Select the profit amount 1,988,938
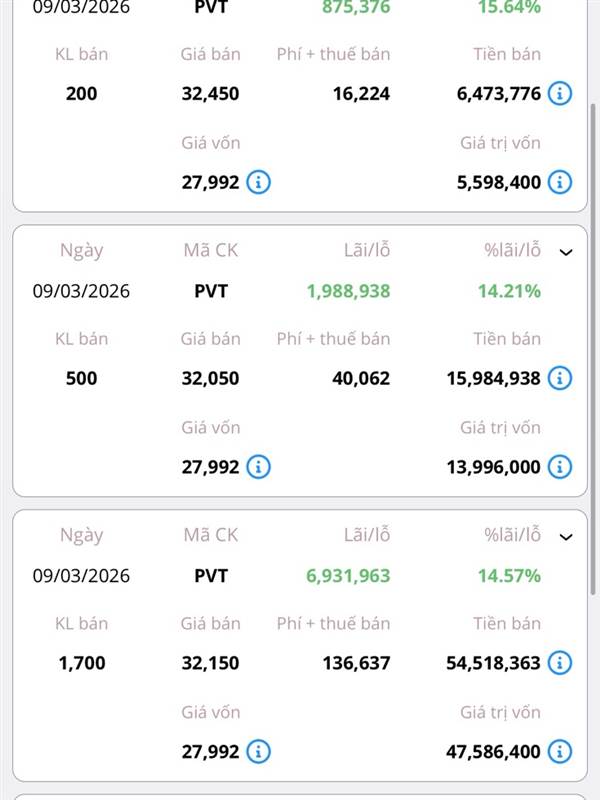Screen dimensions: 600x800 (x=348, y=291)
